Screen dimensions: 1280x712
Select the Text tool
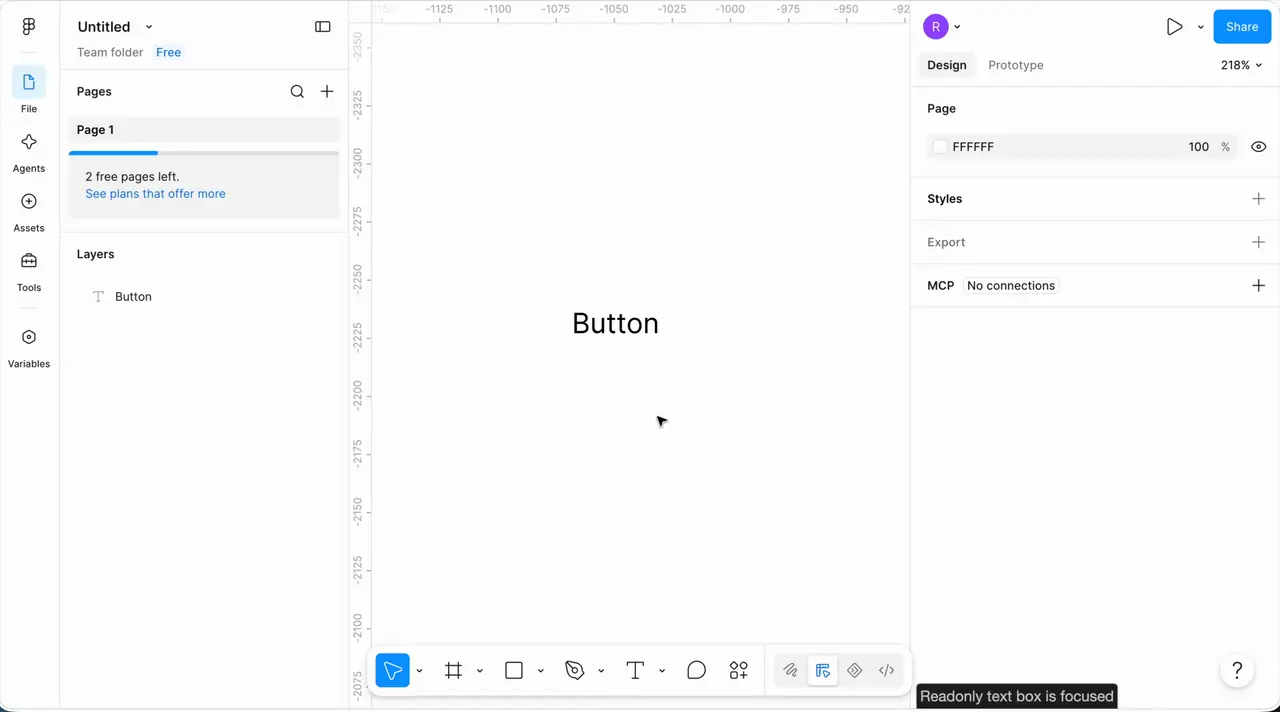[635, 670]
